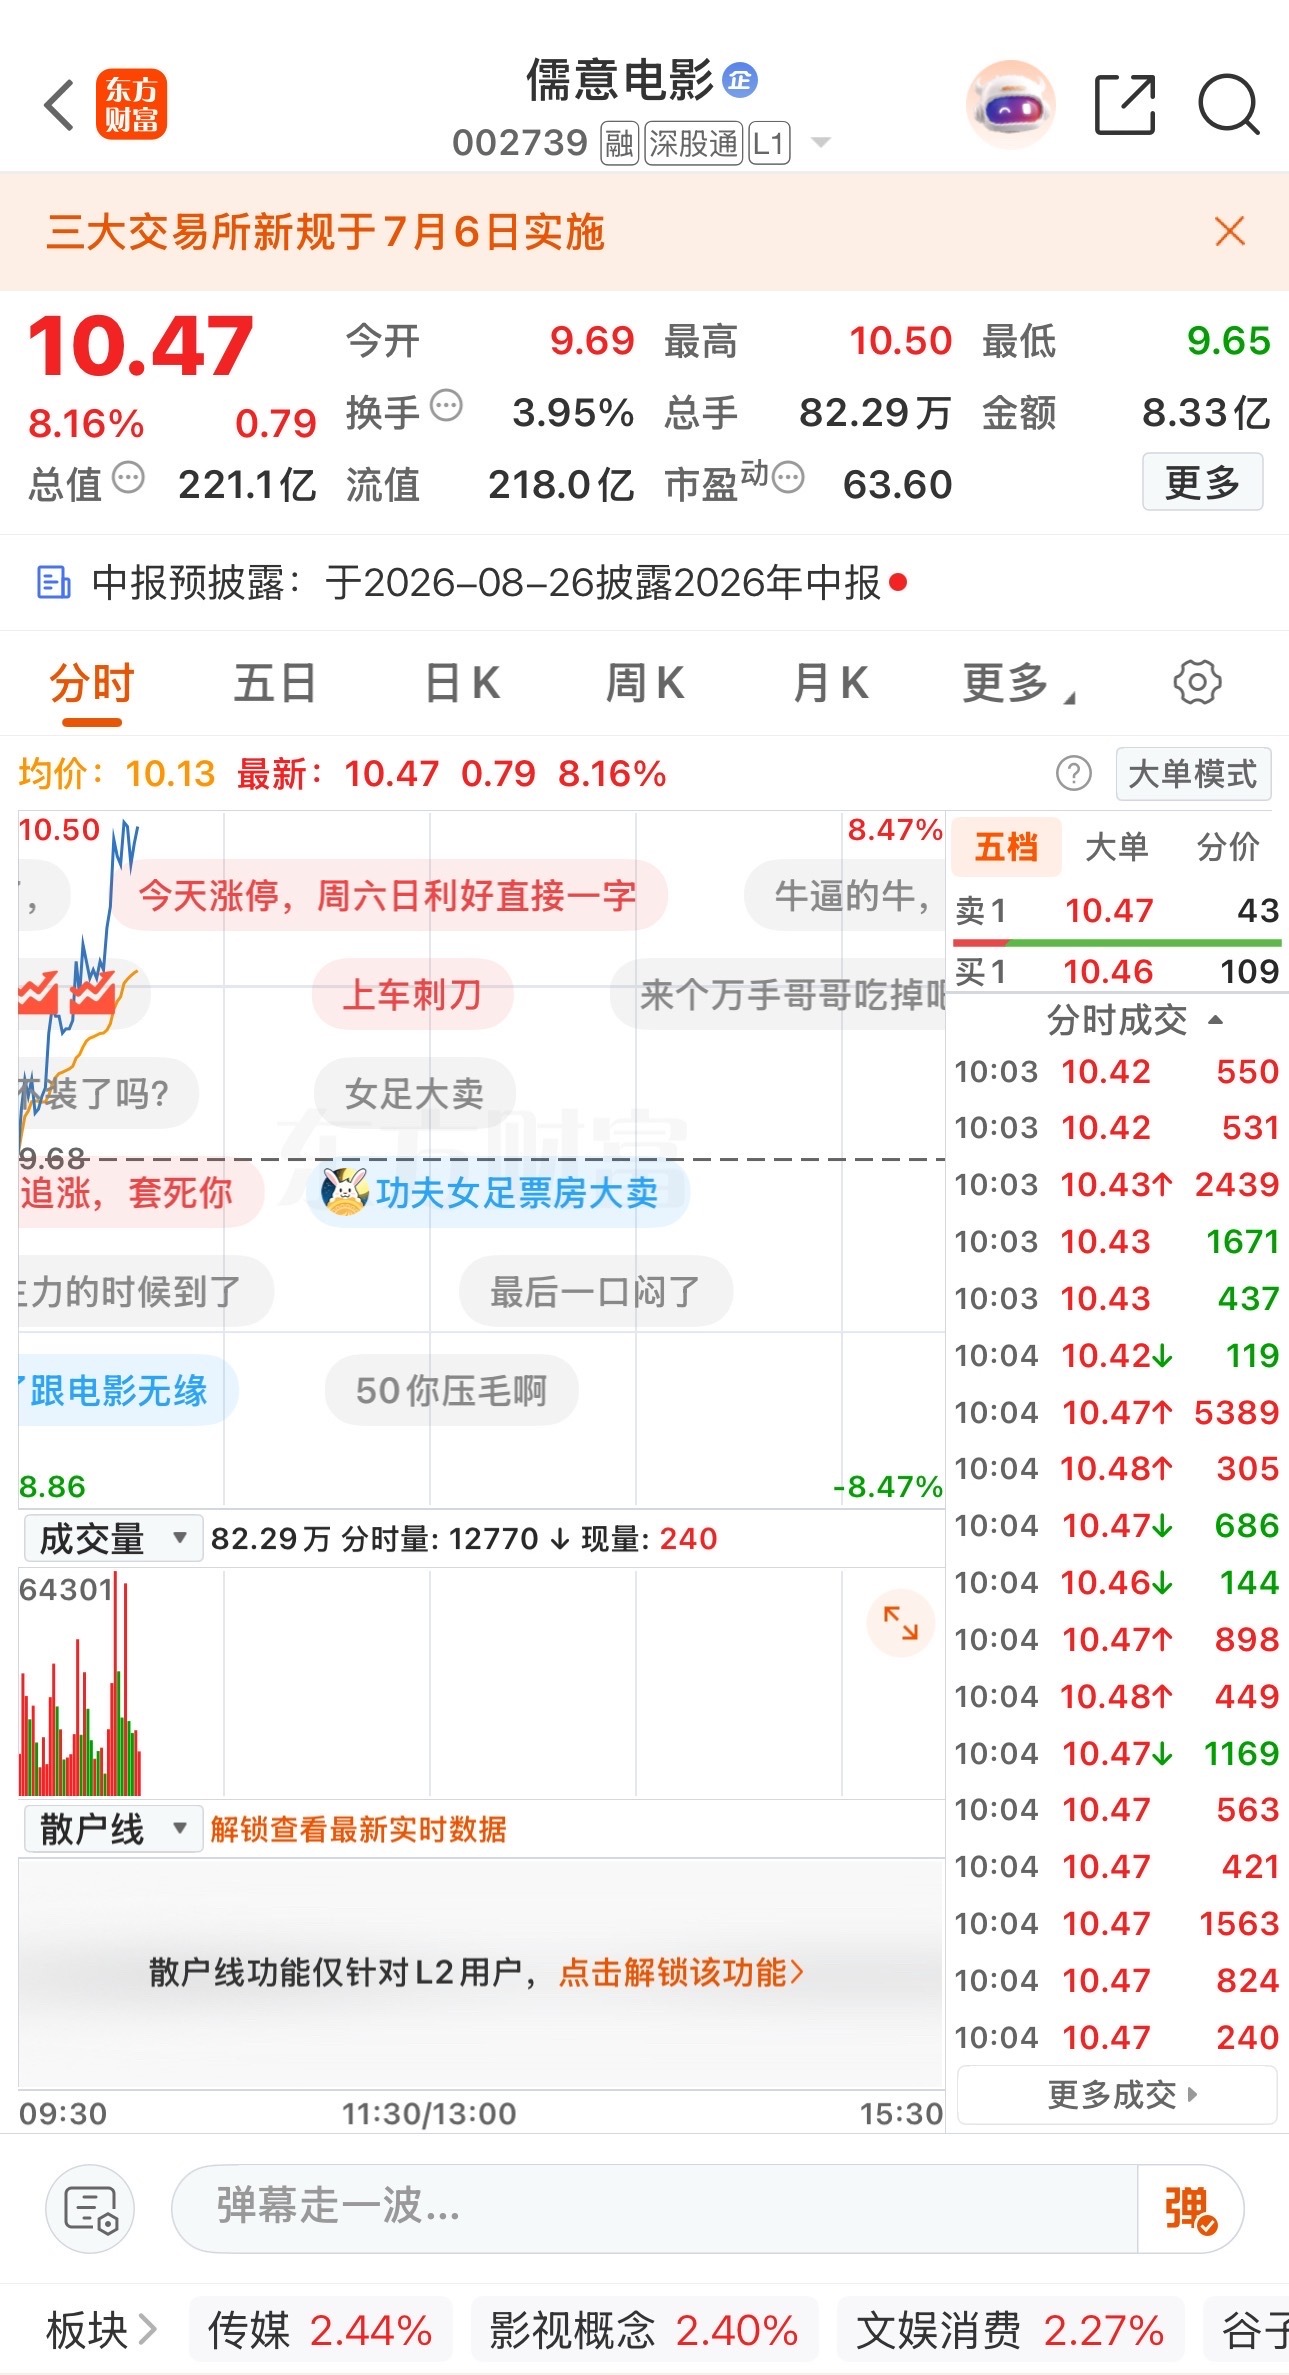Tap the info icon beside 市盈动
Screen dimensions: 1289x2375
tap(788, 478)
